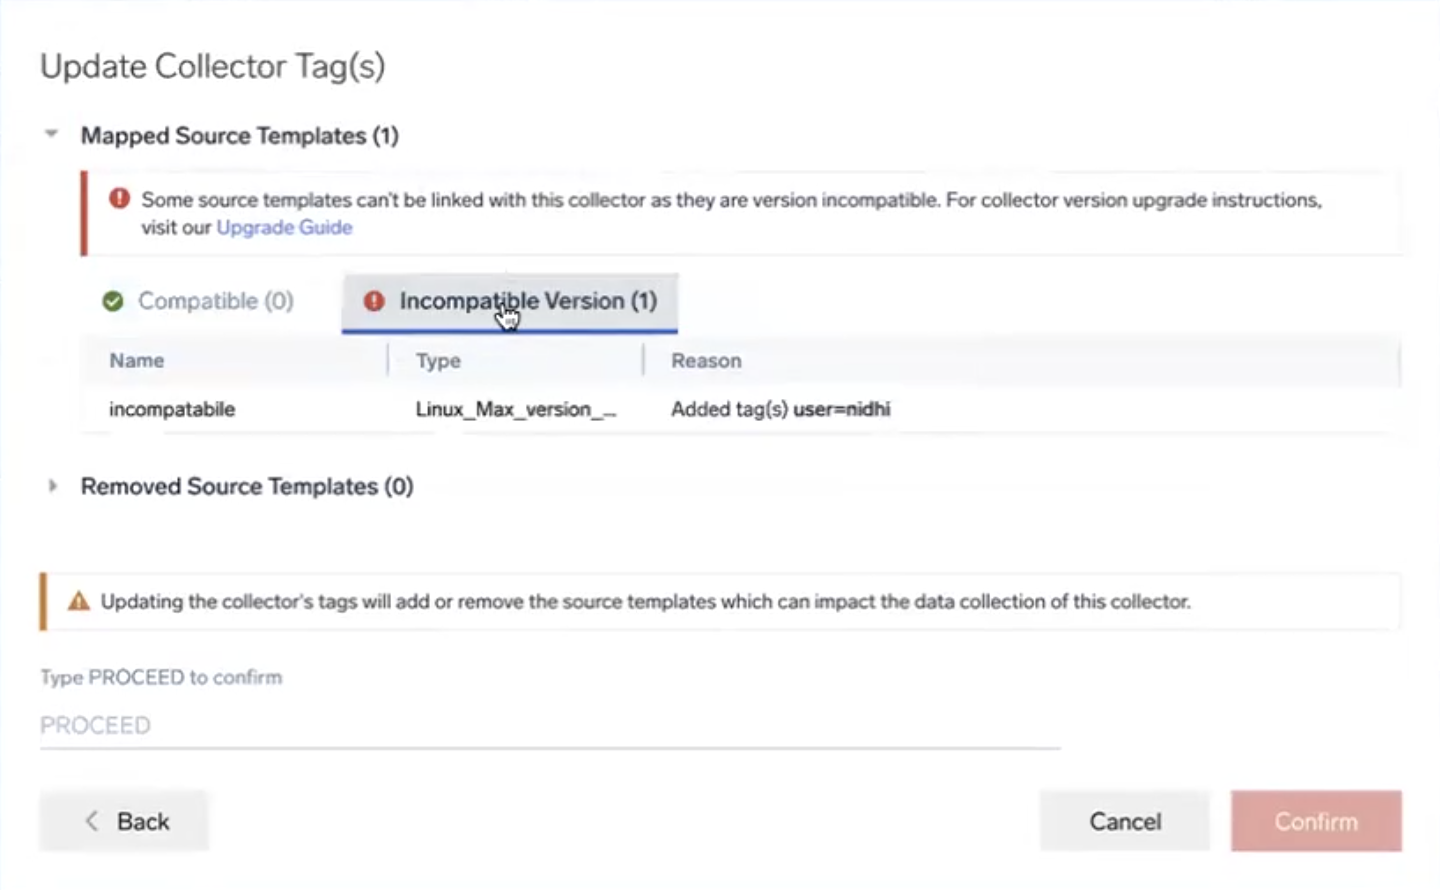The height and width of the screenshot is (890, 1440).
Task: Click the Reason column header
Action: pos(706,360)
